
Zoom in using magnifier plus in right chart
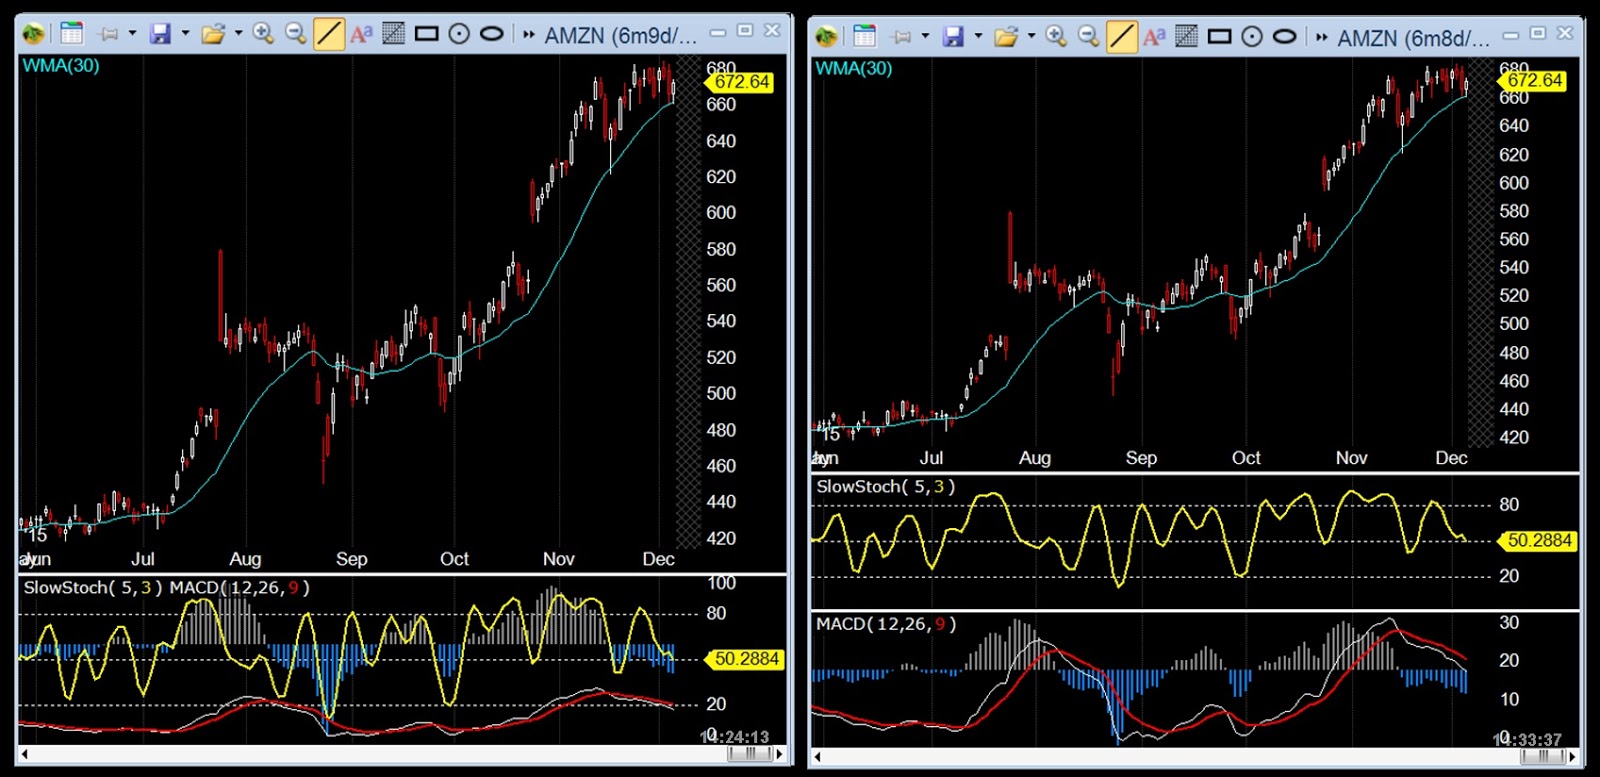point(1056,37)
